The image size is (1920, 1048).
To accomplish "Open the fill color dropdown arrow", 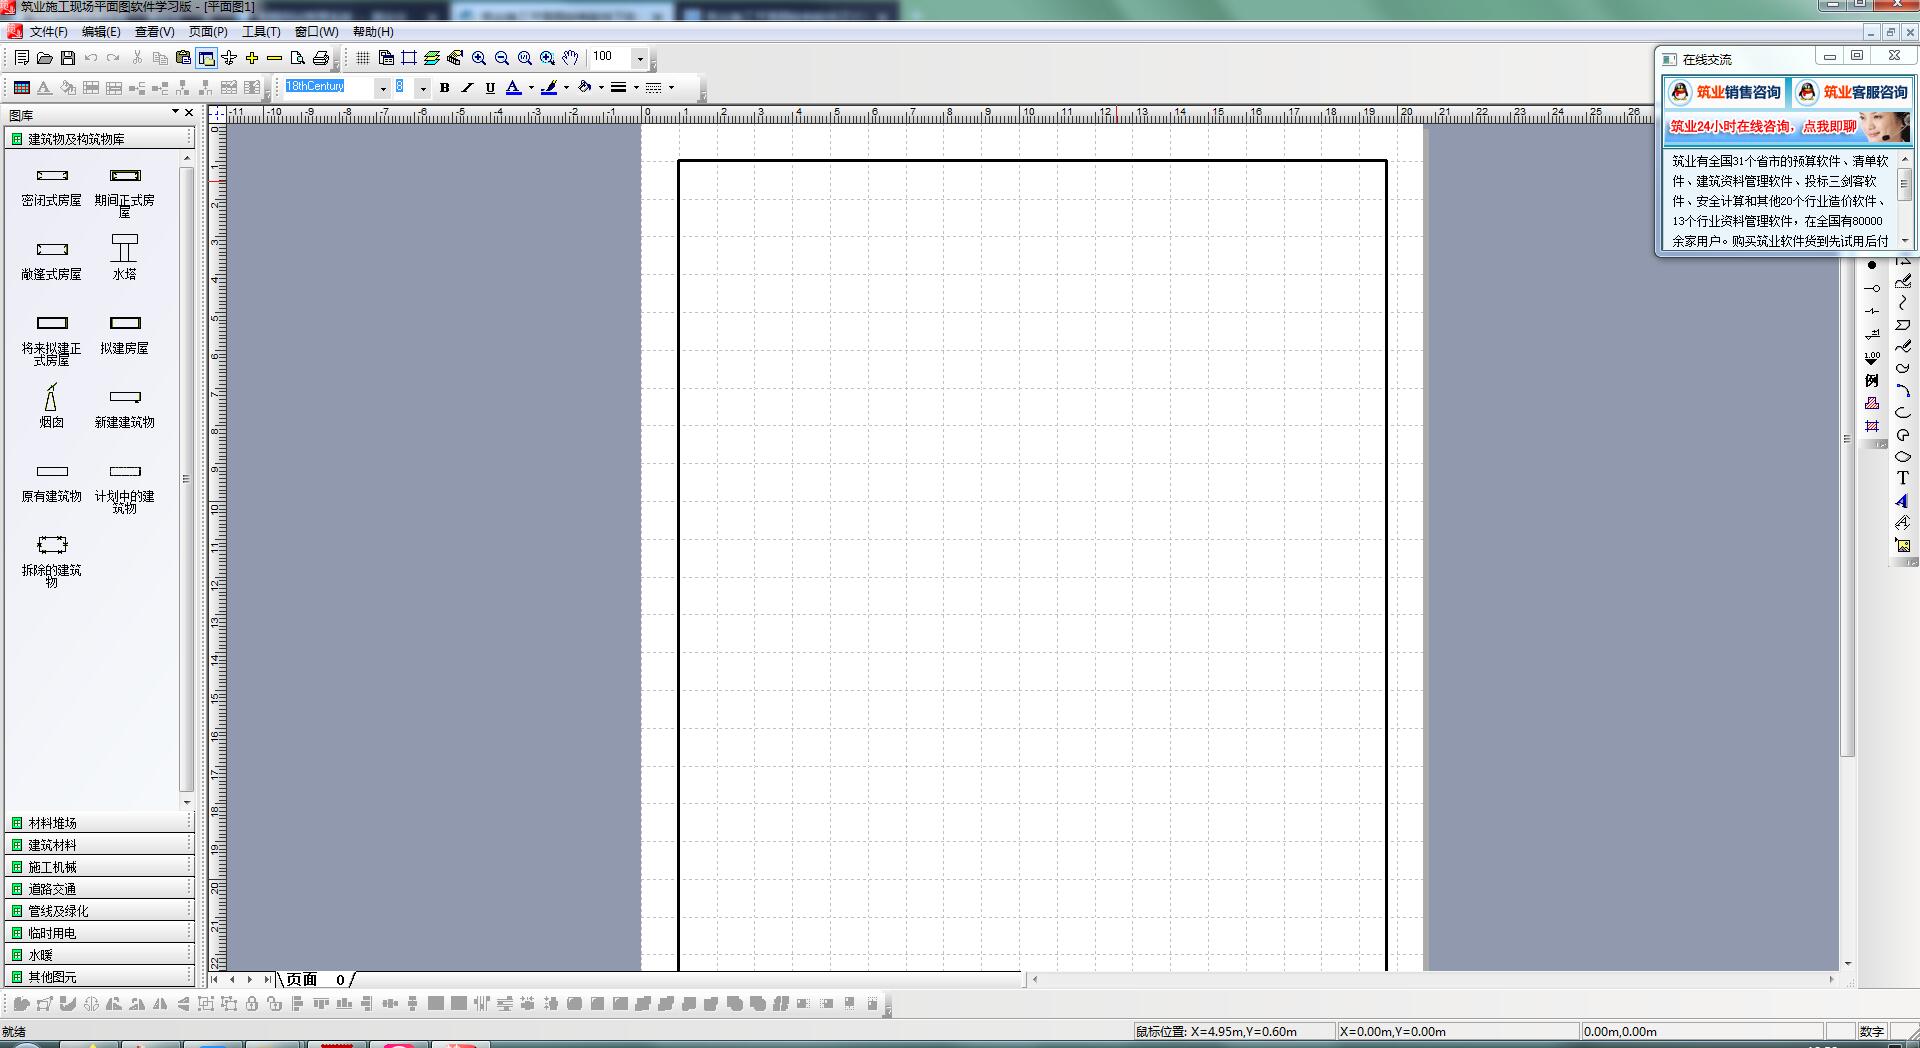I will (601, 88).
